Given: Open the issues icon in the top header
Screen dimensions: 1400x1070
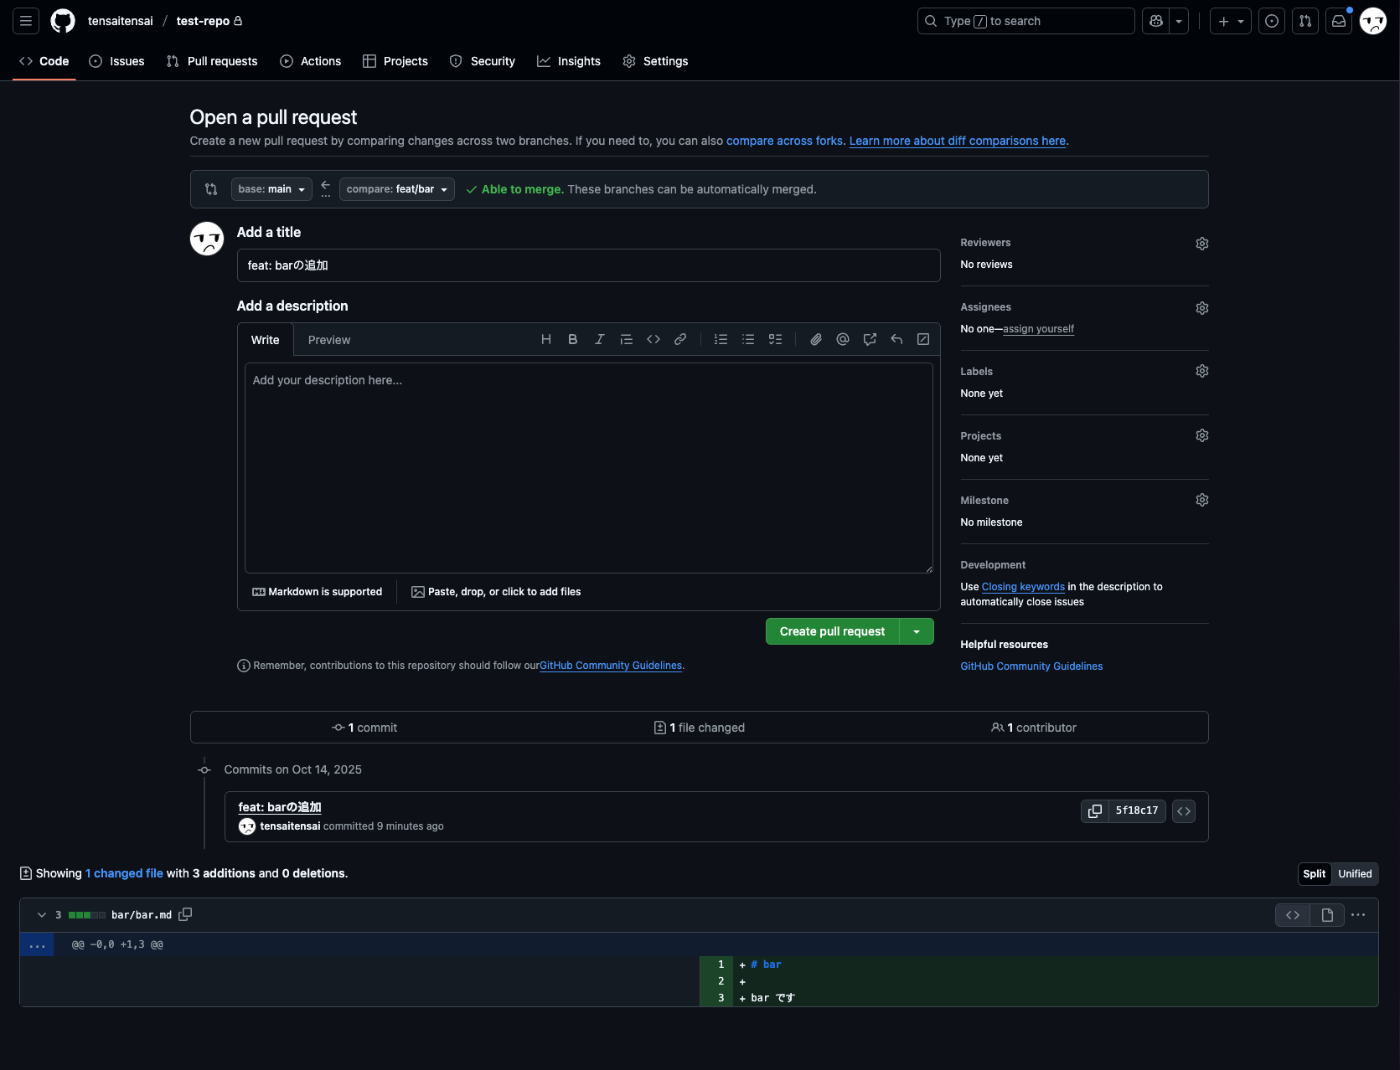Looking at the screenshot, I should [x=1272, y=21].
